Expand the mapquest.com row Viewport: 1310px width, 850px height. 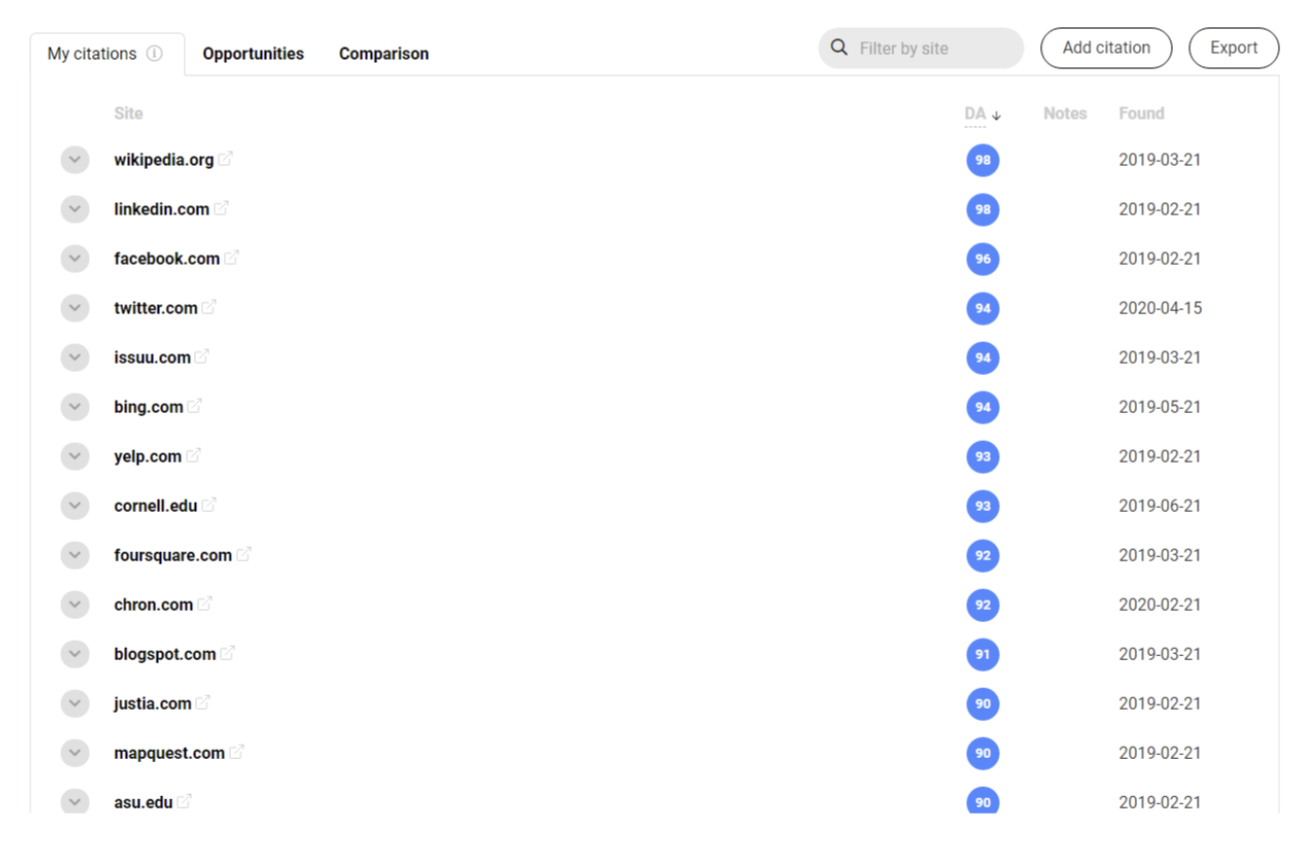75,754
